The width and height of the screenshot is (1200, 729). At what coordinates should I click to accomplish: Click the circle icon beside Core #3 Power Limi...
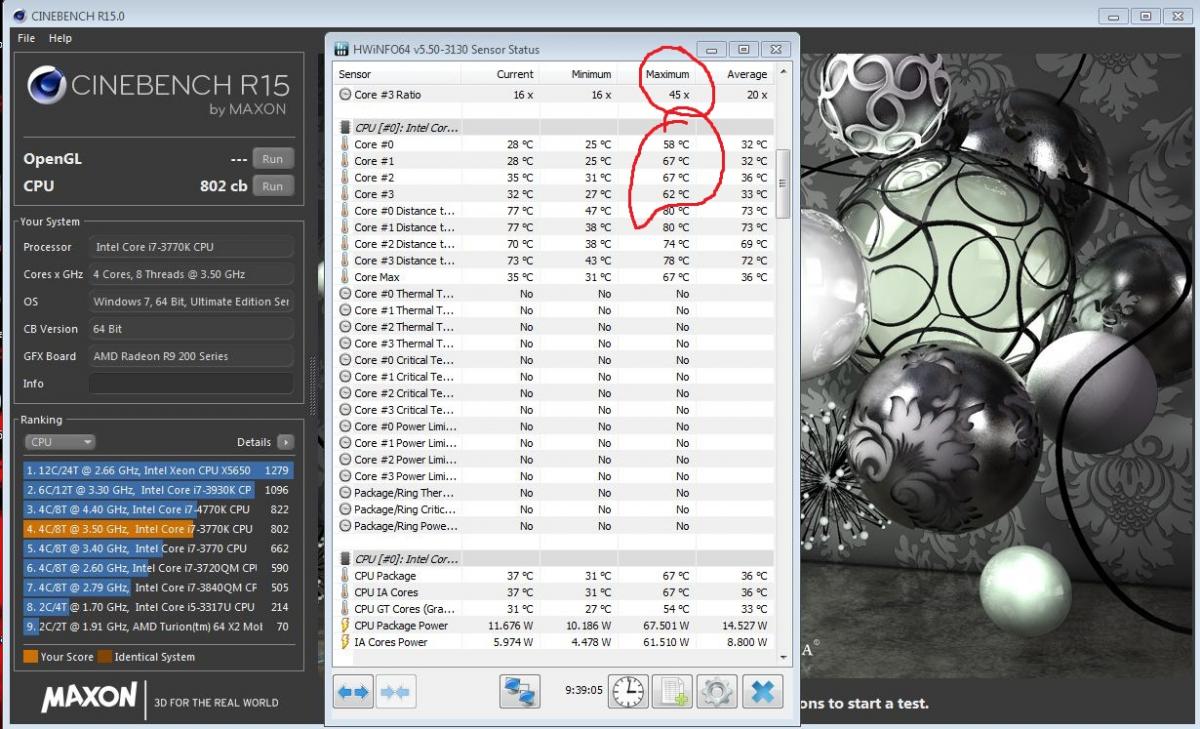[x=345, y=476]
